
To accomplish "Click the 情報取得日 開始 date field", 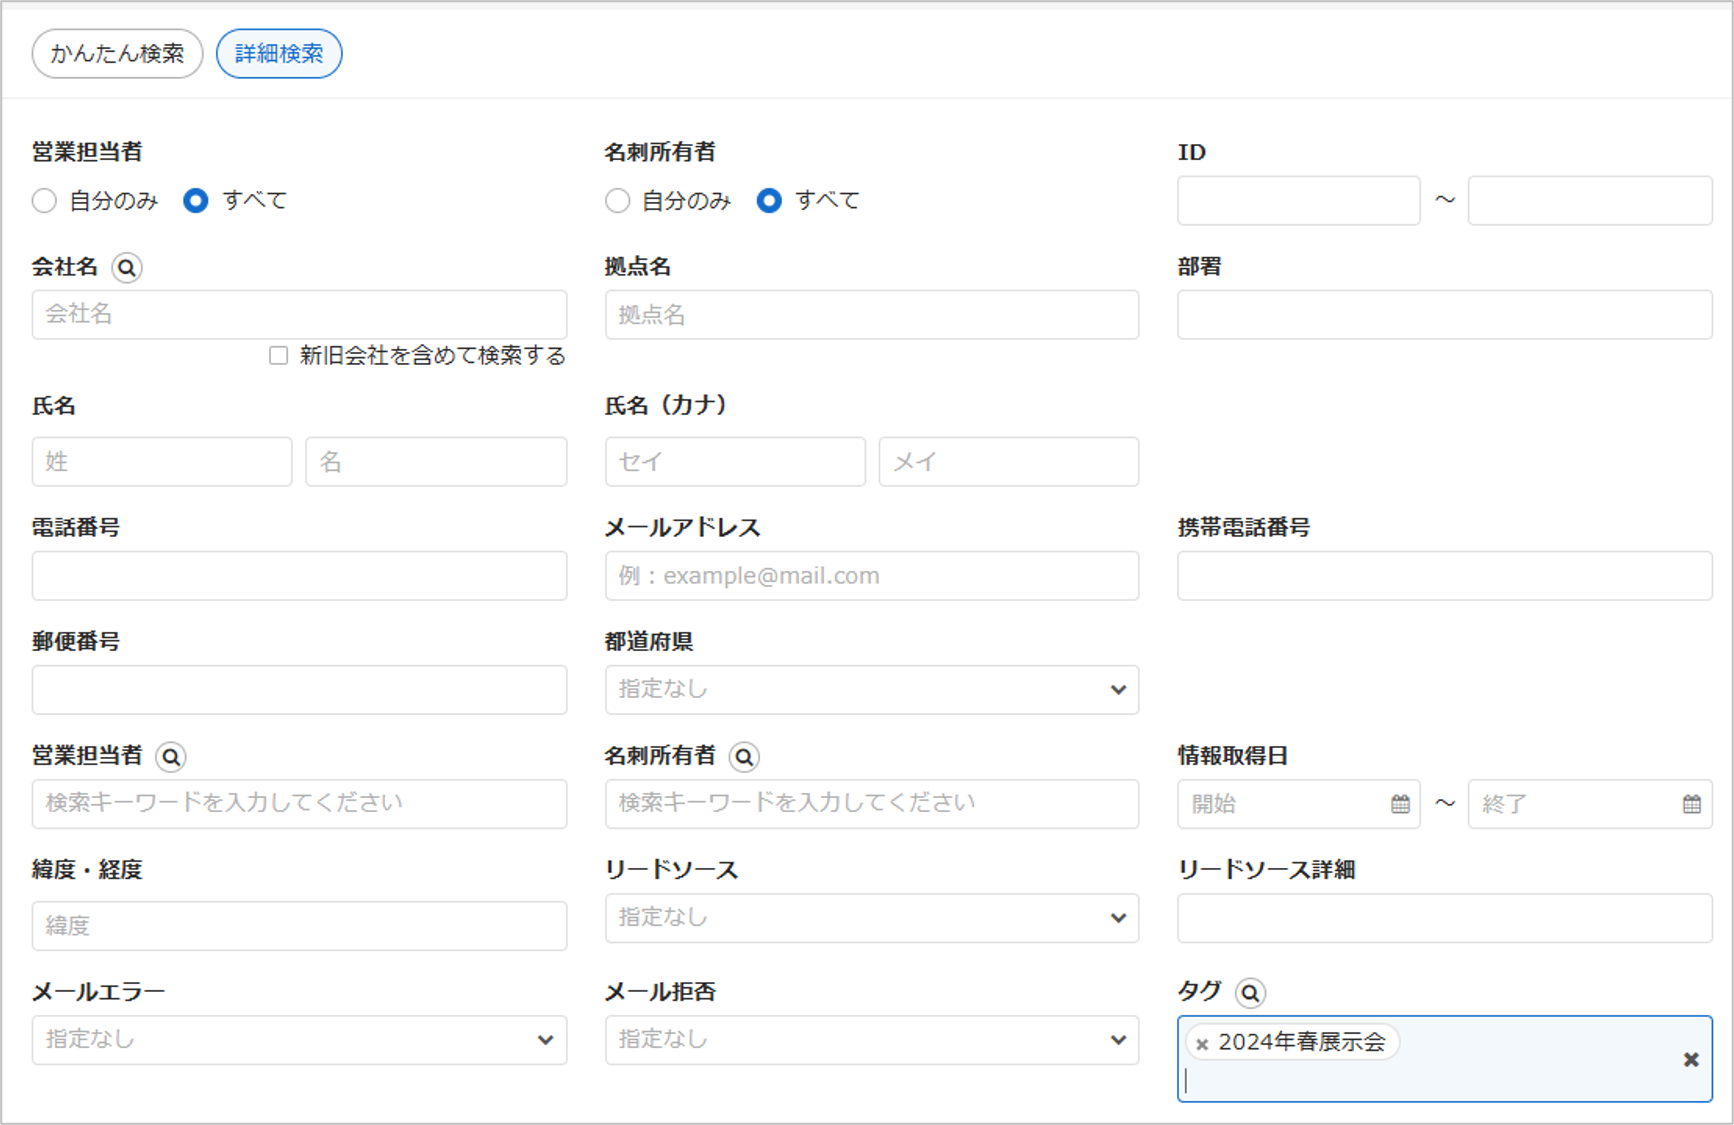I will [1298, 804].
